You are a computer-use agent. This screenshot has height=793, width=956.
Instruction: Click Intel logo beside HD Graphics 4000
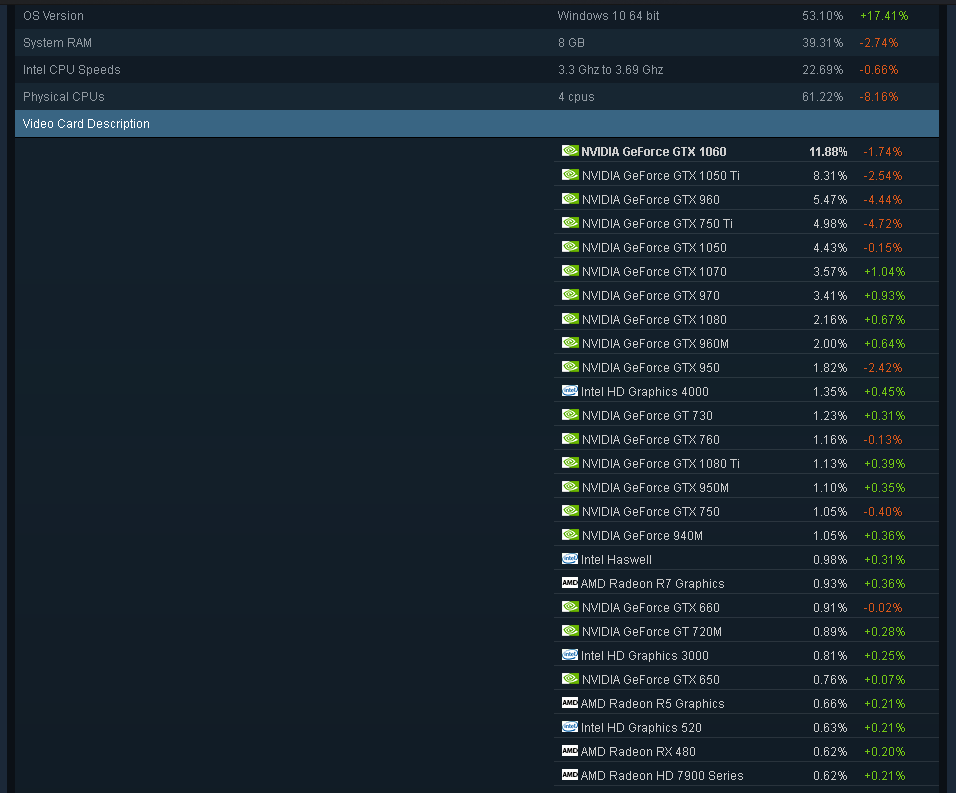569,391
